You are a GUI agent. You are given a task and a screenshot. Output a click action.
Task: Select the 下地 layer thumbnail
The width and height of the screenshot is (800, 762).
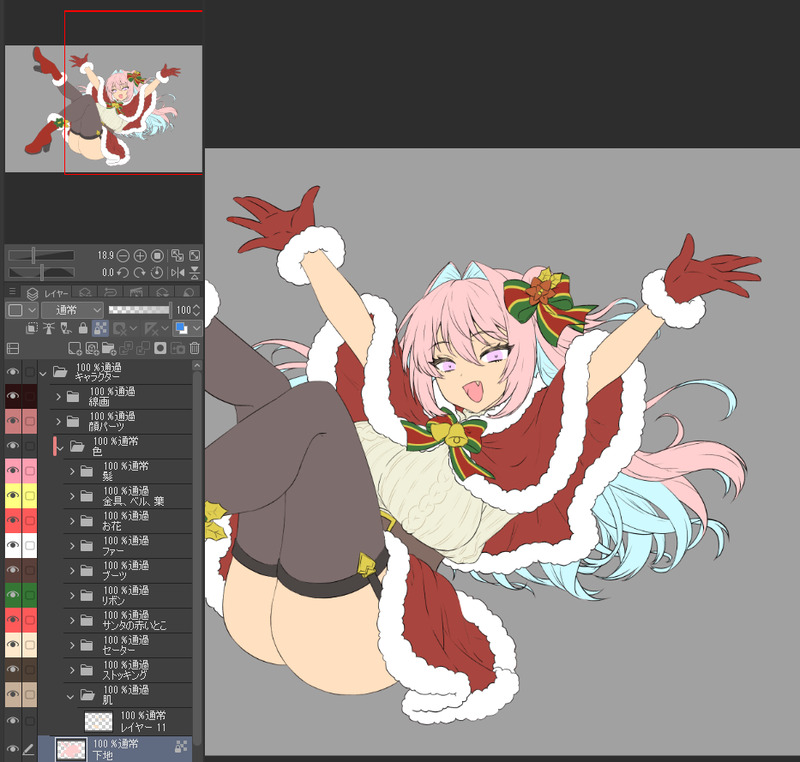tap(71, 749)
